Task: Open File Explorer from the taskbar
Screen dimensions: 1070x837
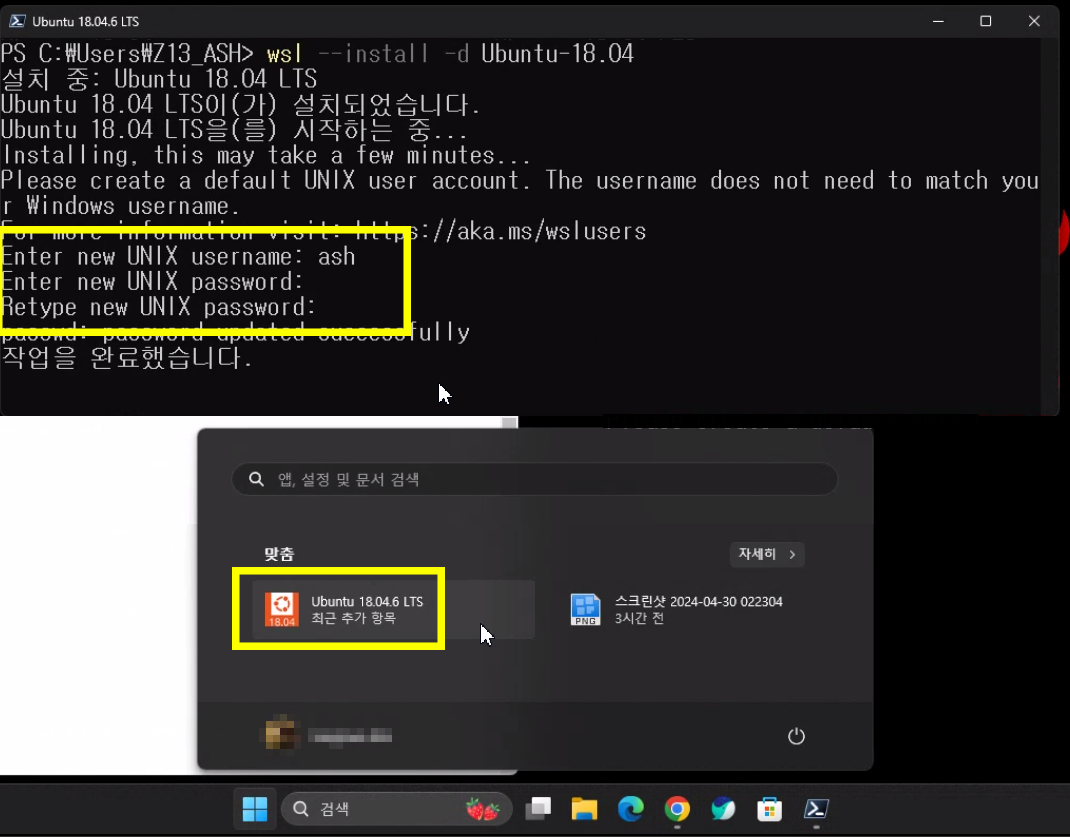Action: tap(584, 809)
